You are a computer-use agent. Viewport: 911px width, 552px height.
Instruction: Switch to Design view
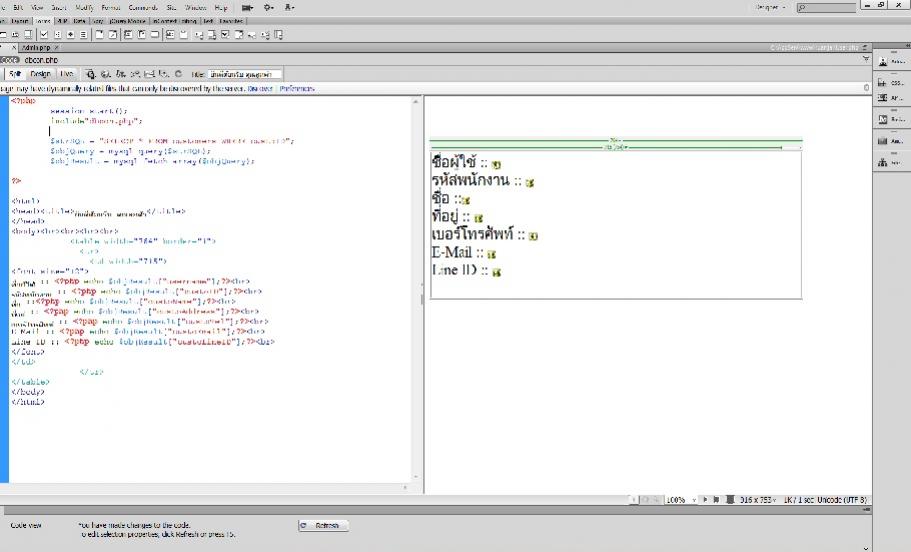(40, 74)
